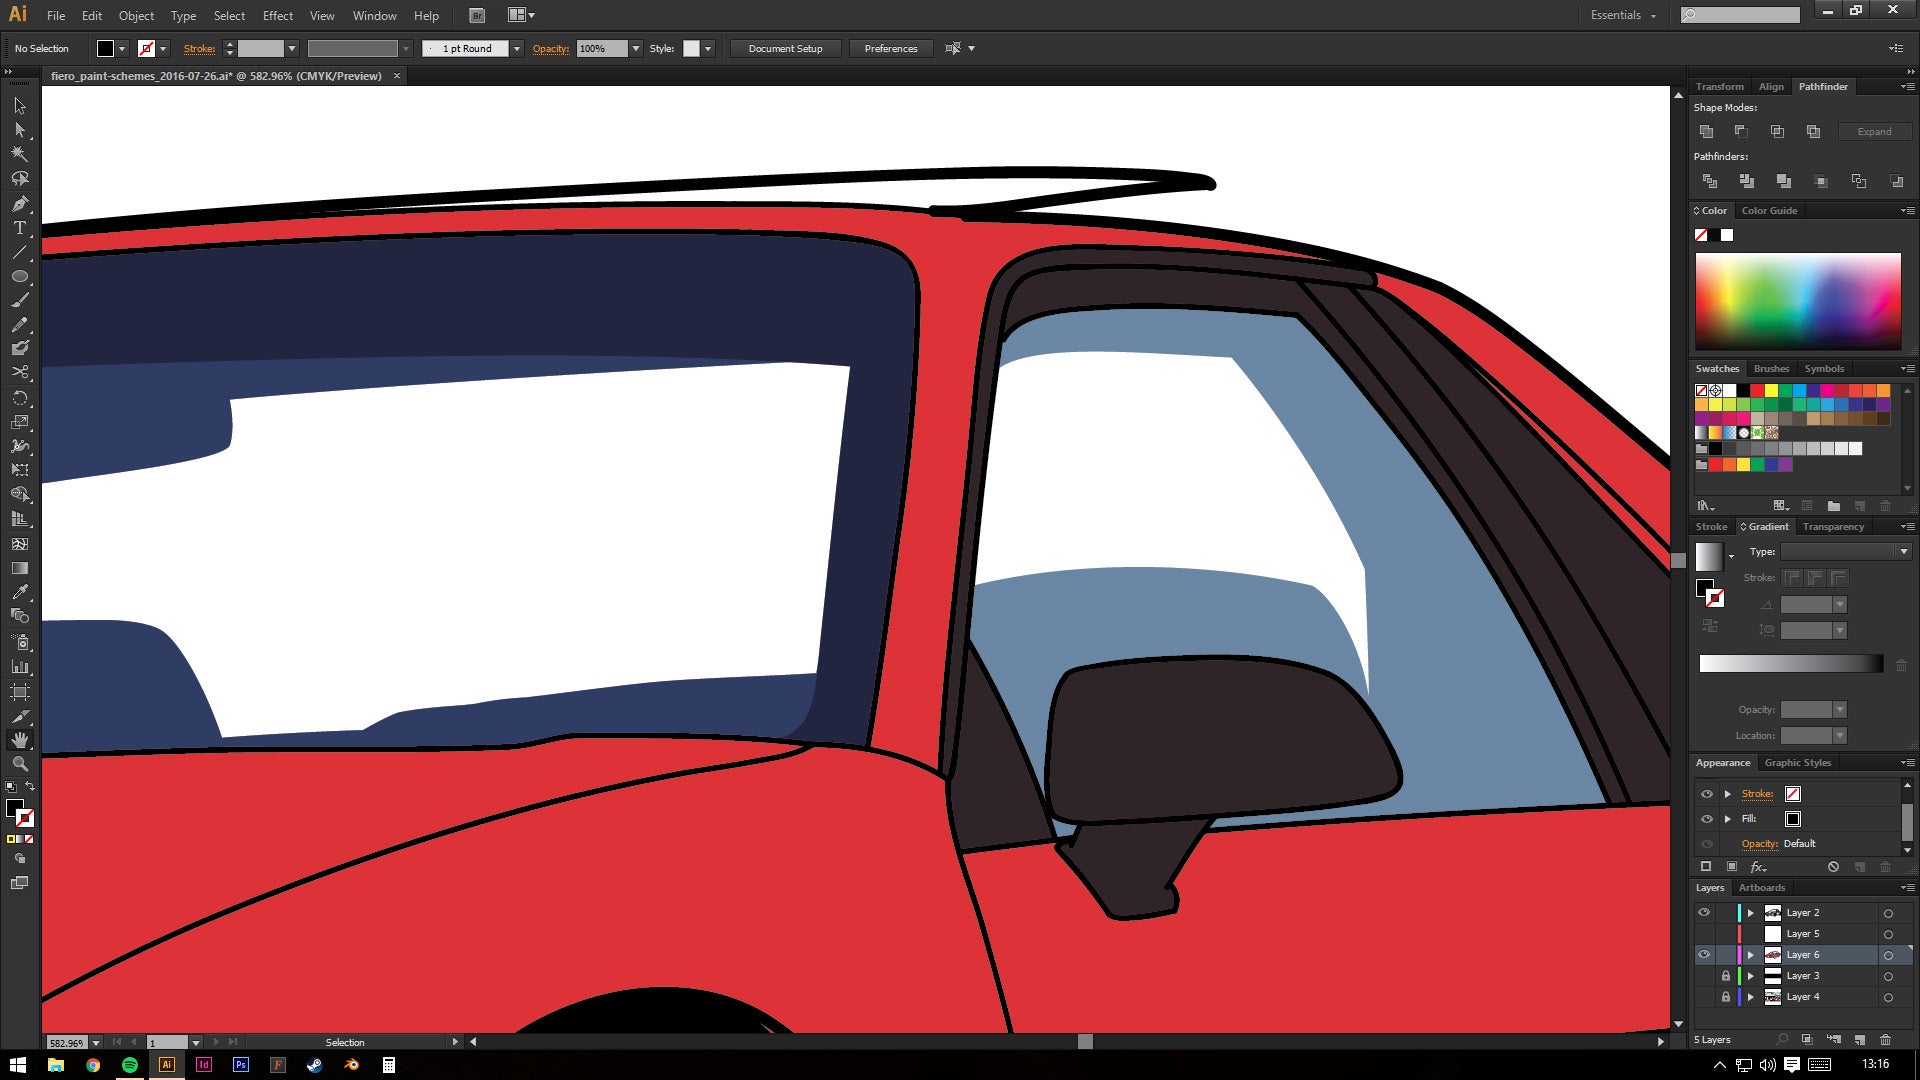The image size is (1920, 1080).
Task: Open the Object menu
Action: (136, 16)
